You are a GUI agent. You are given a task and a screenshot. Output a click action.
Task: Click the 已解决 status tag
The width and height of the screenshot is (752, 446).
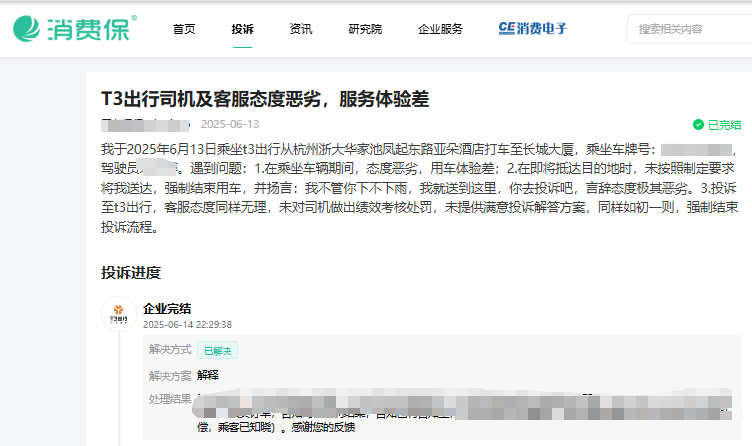pyautogui.click(x=217, y=351)
